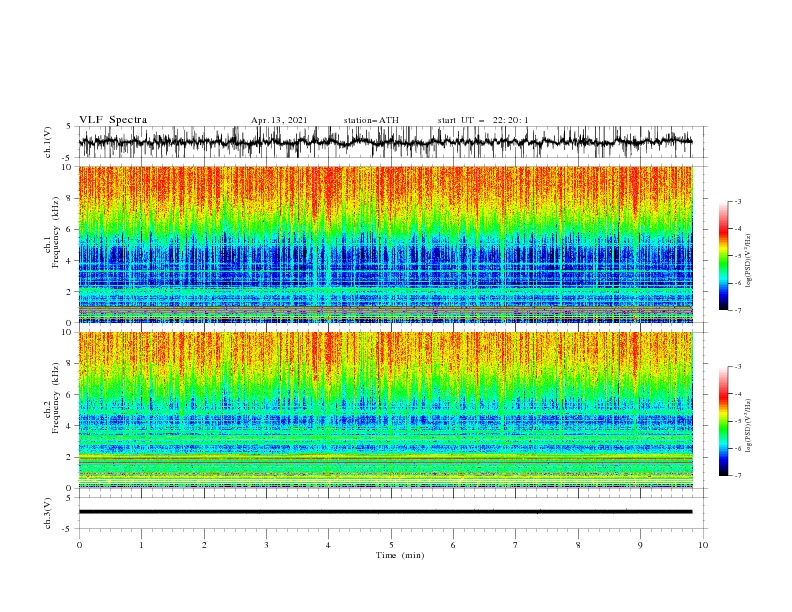792x612 pixels.
Task: Click time axis tick label "5"
Action: 391,545
